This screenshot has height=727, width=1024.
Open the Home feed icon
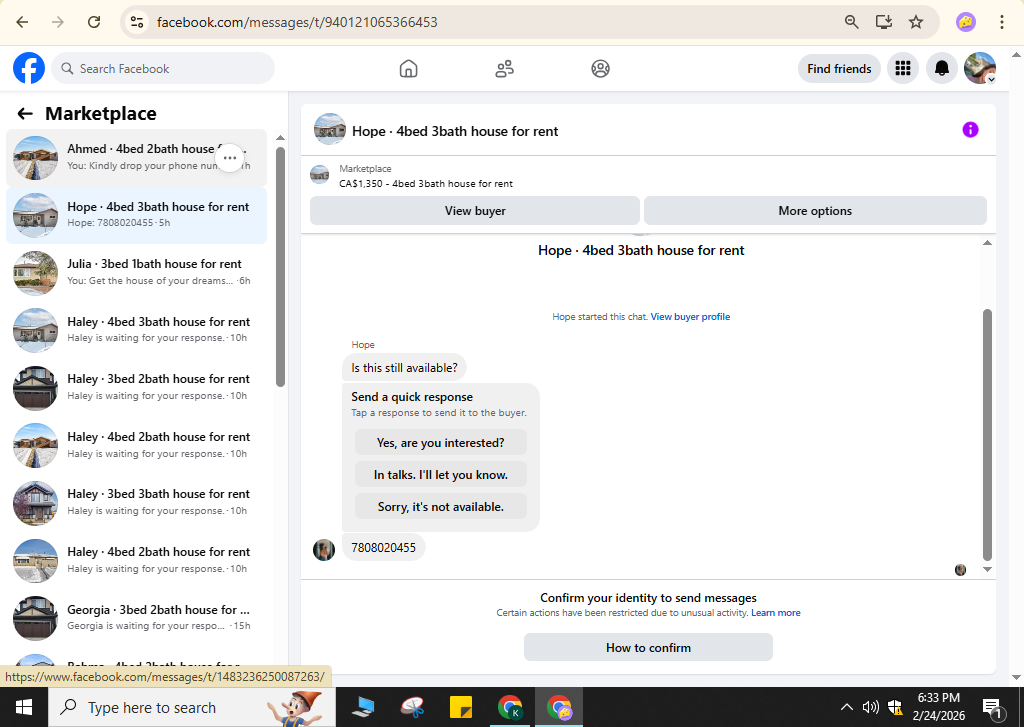pos(408,69)
